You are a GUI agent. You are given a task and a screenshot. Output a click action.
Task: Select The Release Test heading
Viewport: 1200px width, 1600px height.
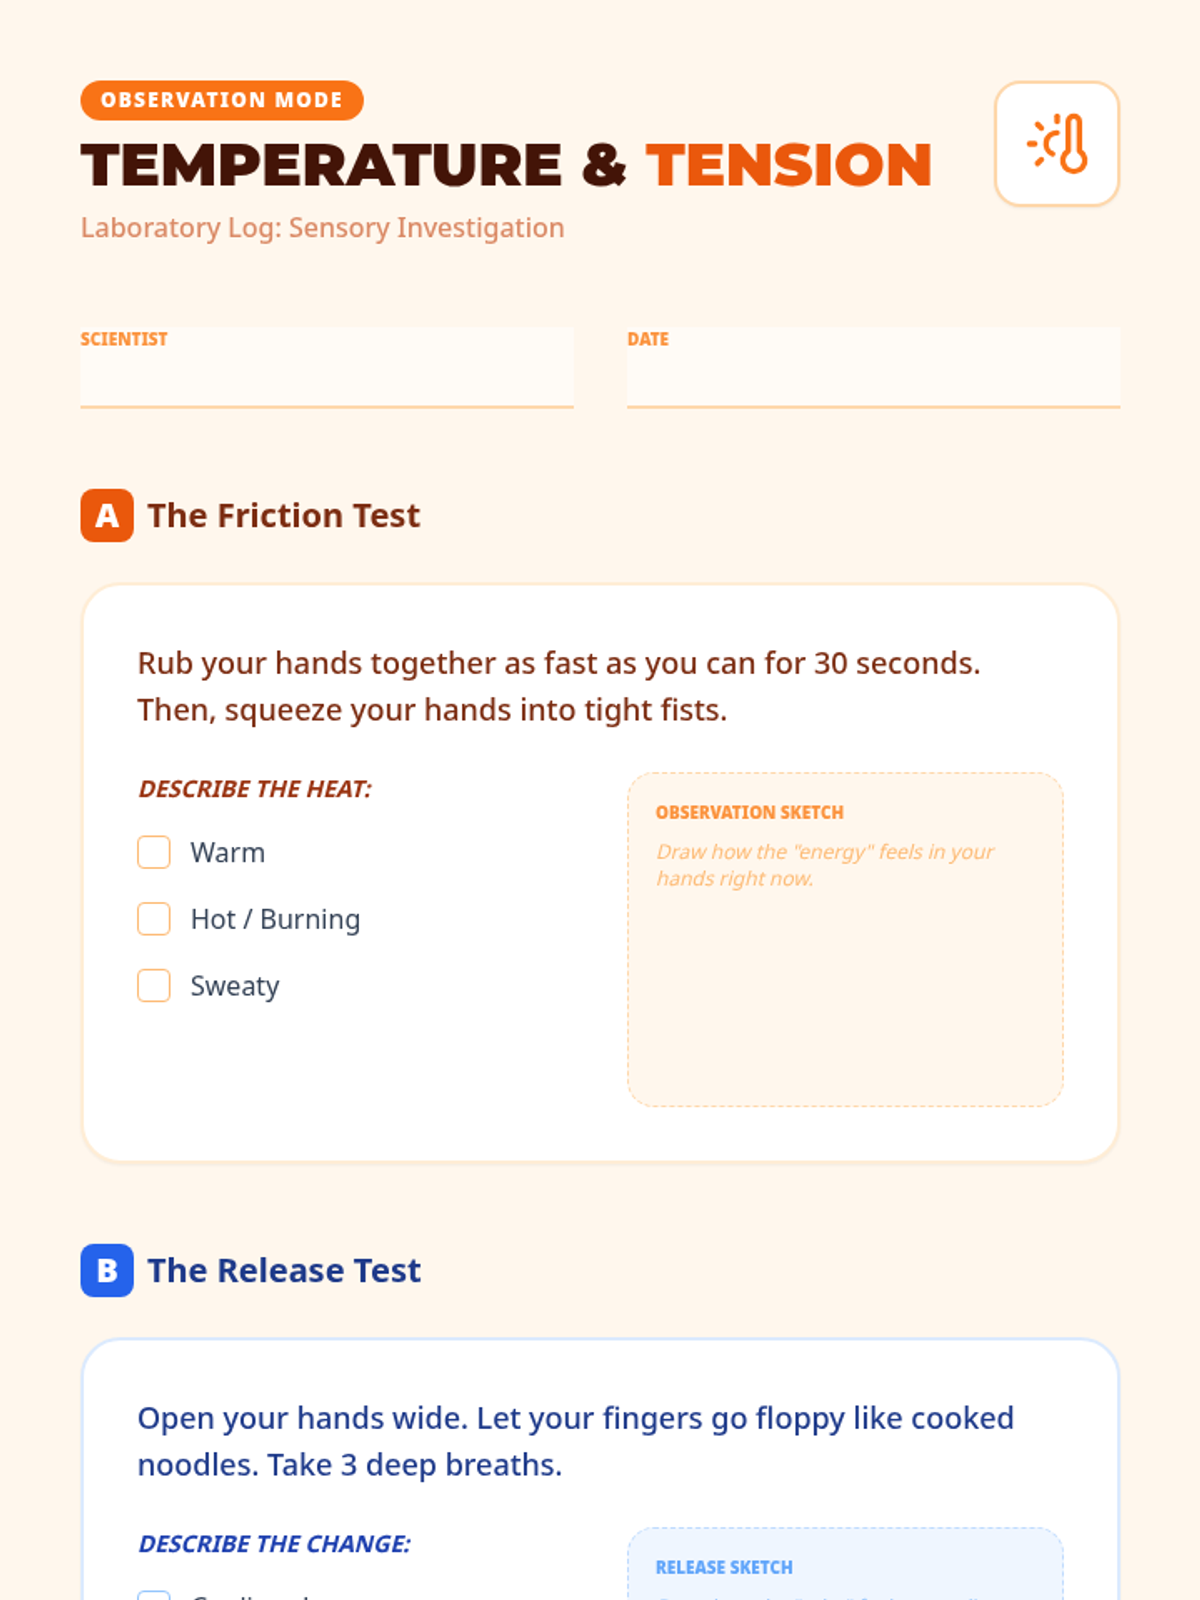coord(284,1270)
